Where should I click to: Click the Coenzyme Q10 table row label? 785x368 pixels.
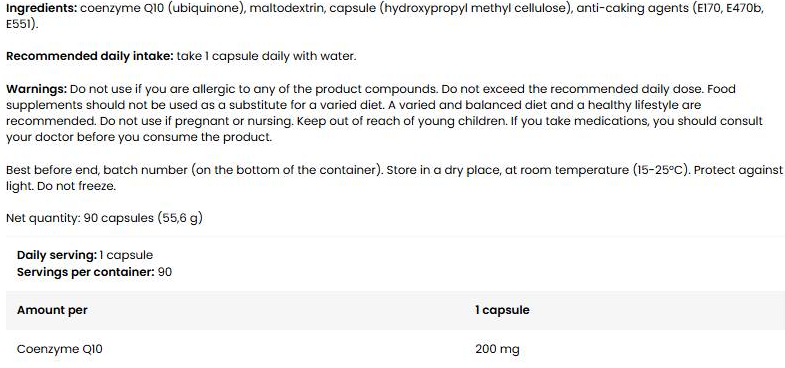[60, 349]
